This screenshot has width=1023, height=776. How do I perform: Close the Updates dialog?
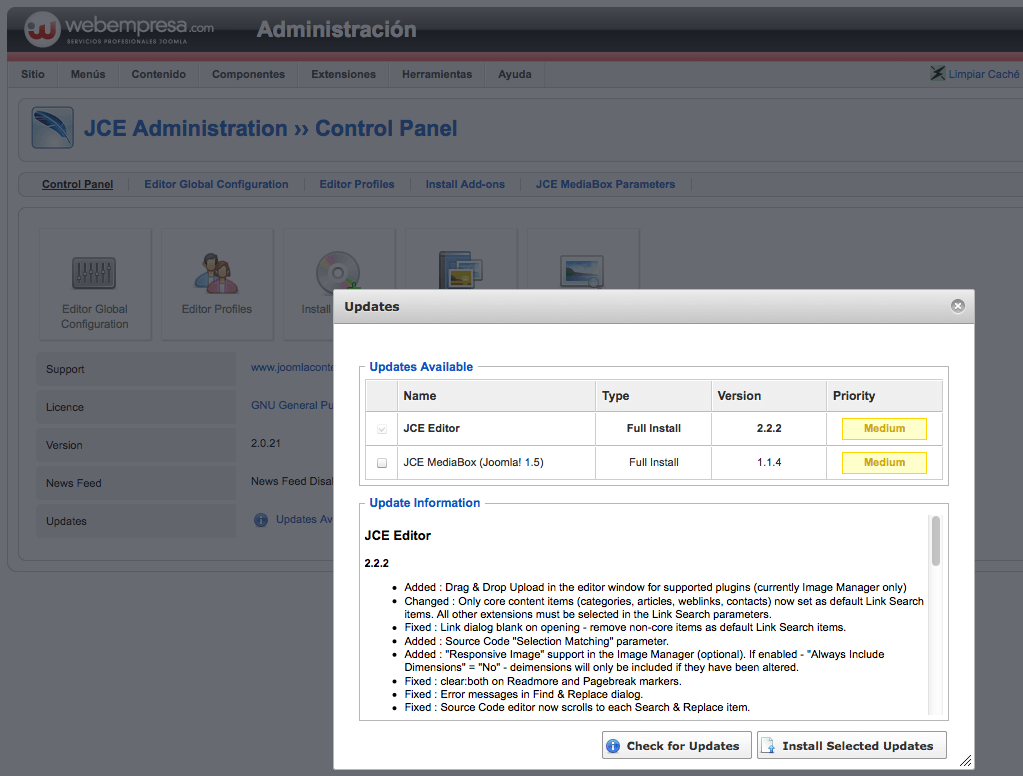pos(958,306)
